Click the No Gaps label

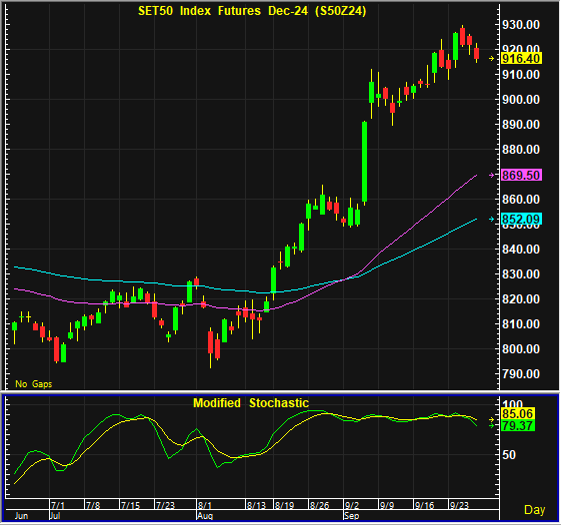[34, 384]
